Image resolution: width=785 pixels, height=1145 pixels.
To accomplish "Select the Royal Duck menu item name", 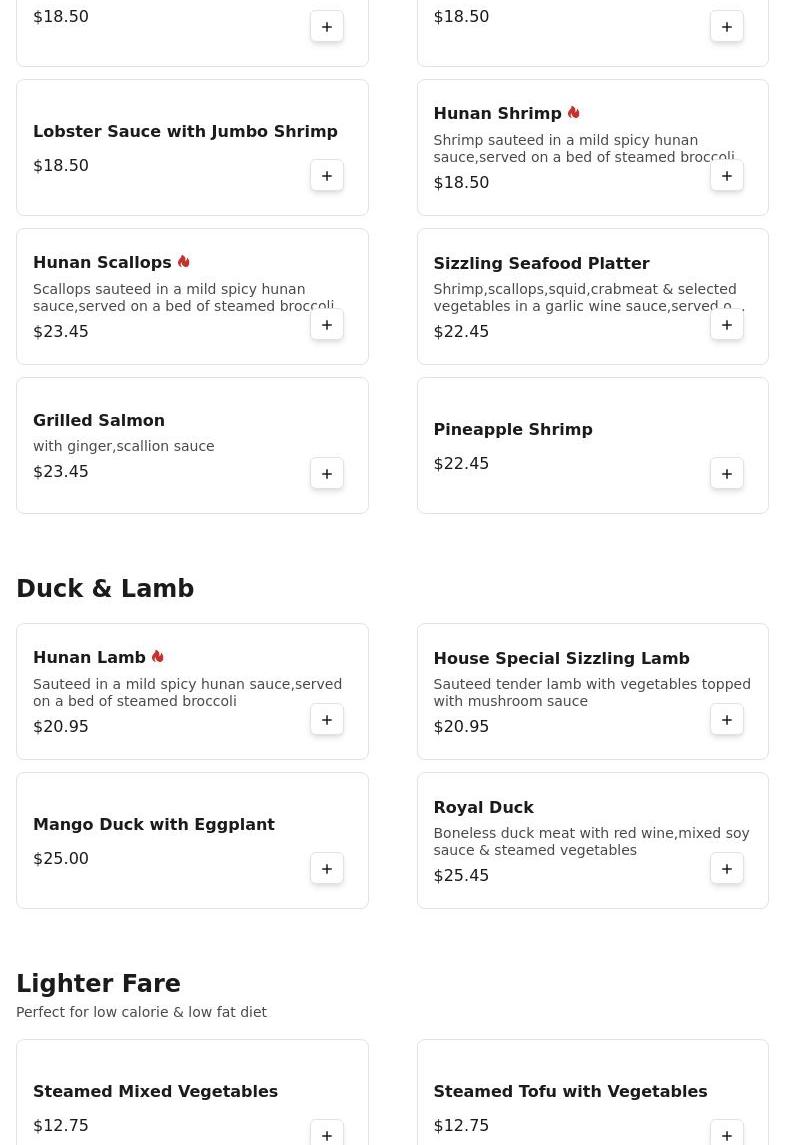I will (x=483, y=807).
